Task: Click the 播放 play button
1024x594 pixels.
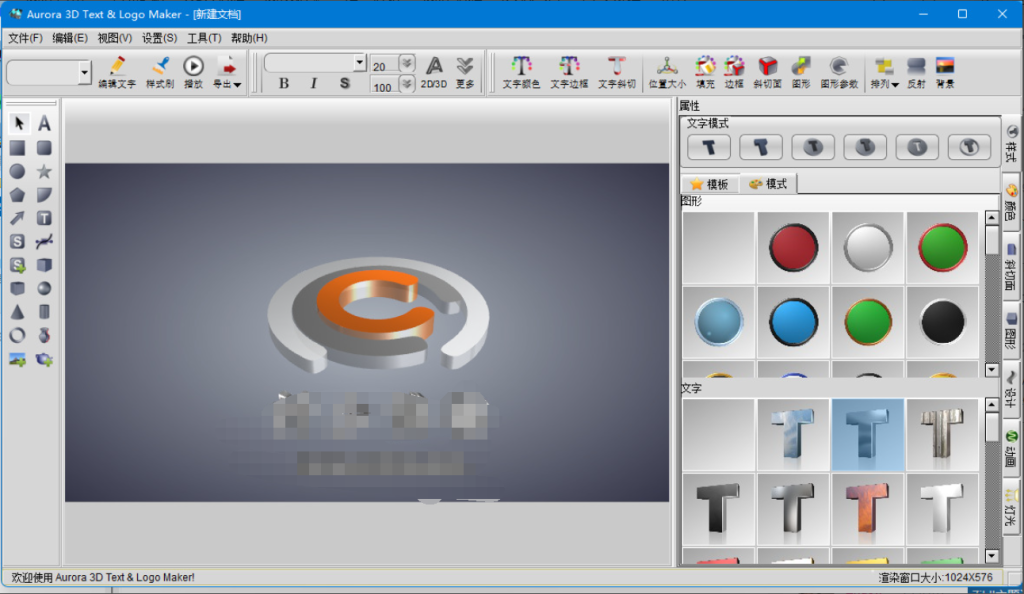Action: [x=193, y=72]
